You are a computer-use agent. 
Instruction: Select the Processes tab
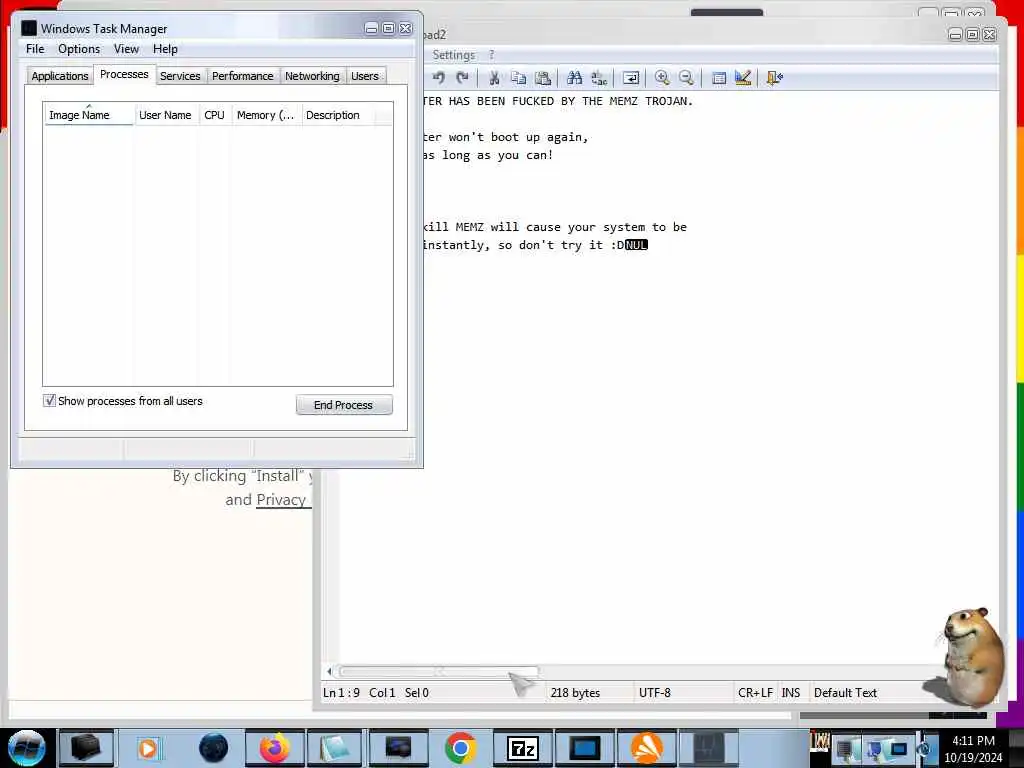coord(124,74)
